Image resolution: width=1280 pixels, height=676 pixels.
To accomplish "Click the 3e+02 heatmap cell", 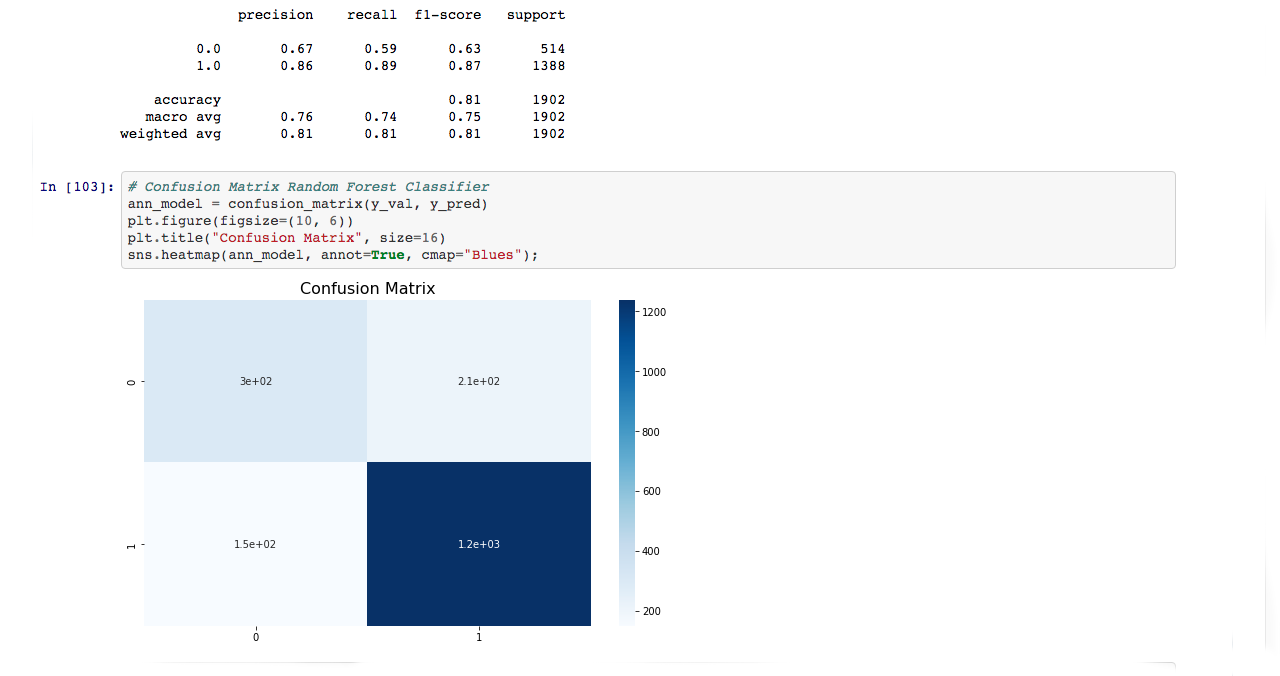I will [255, 380].
